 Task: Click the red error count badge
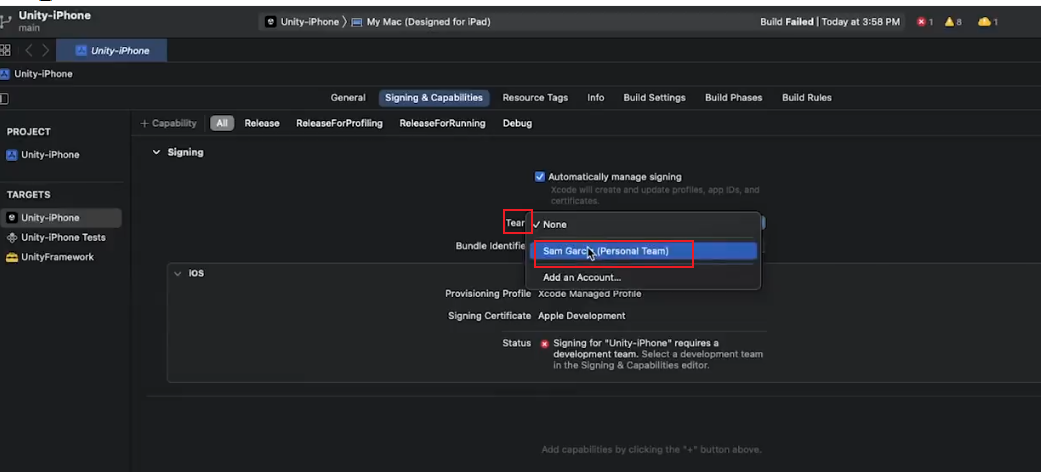pos(925,22)
